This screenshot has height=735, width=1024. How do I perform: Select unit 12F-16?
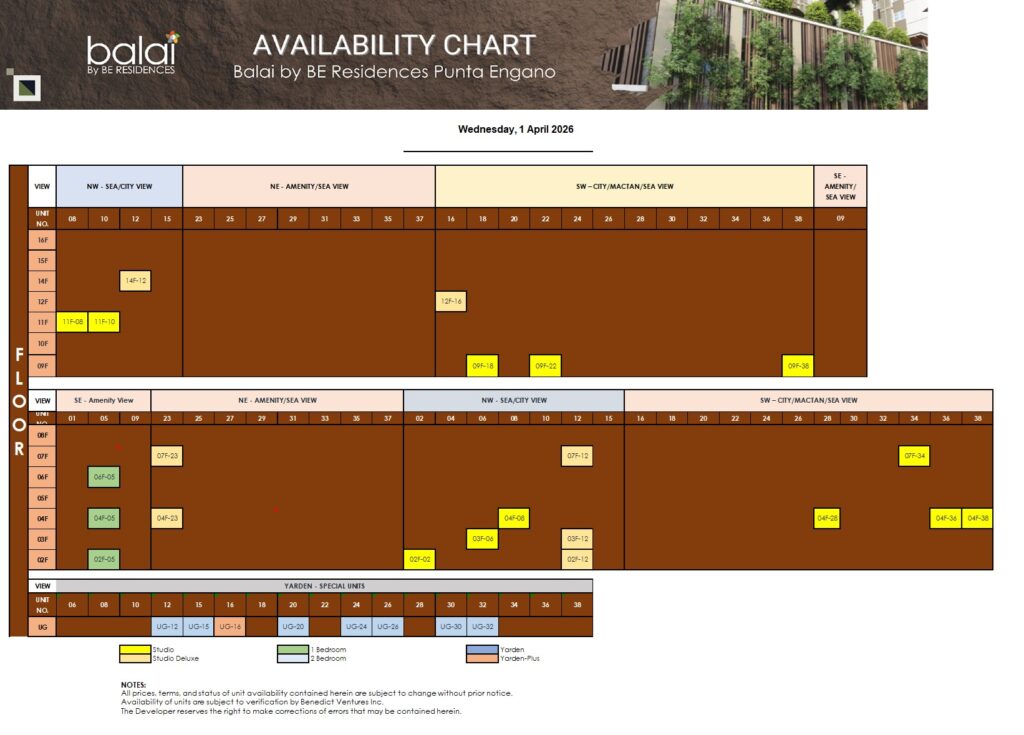(450, 301)
